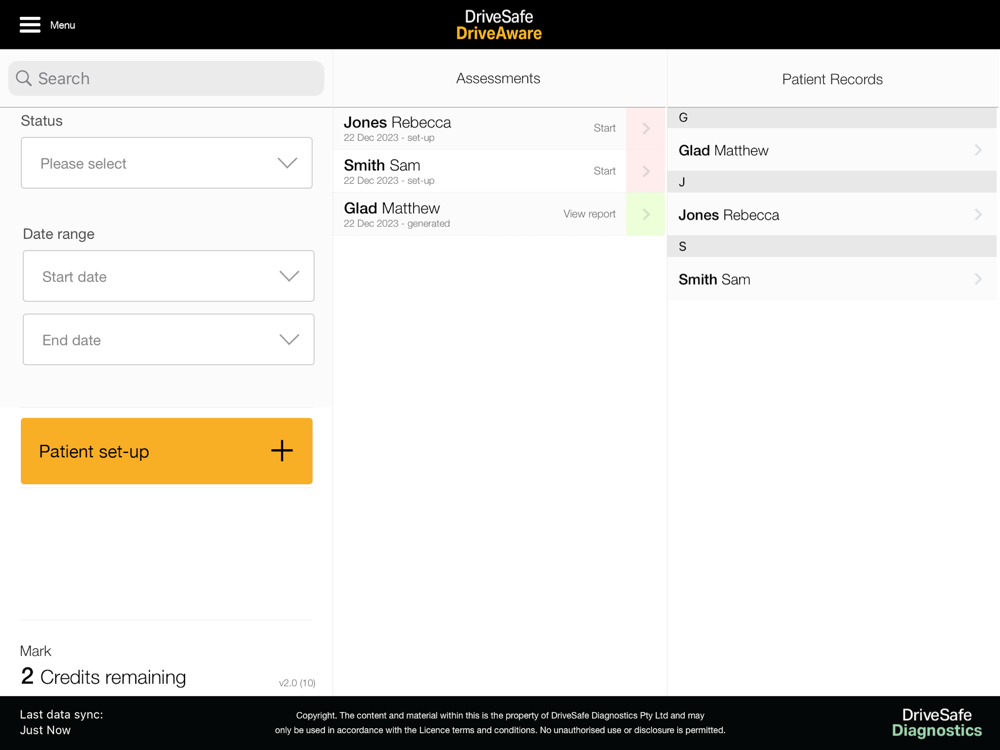Click the v2.0 (10) version label
The image size is (1000, 750).
point(297,683)
